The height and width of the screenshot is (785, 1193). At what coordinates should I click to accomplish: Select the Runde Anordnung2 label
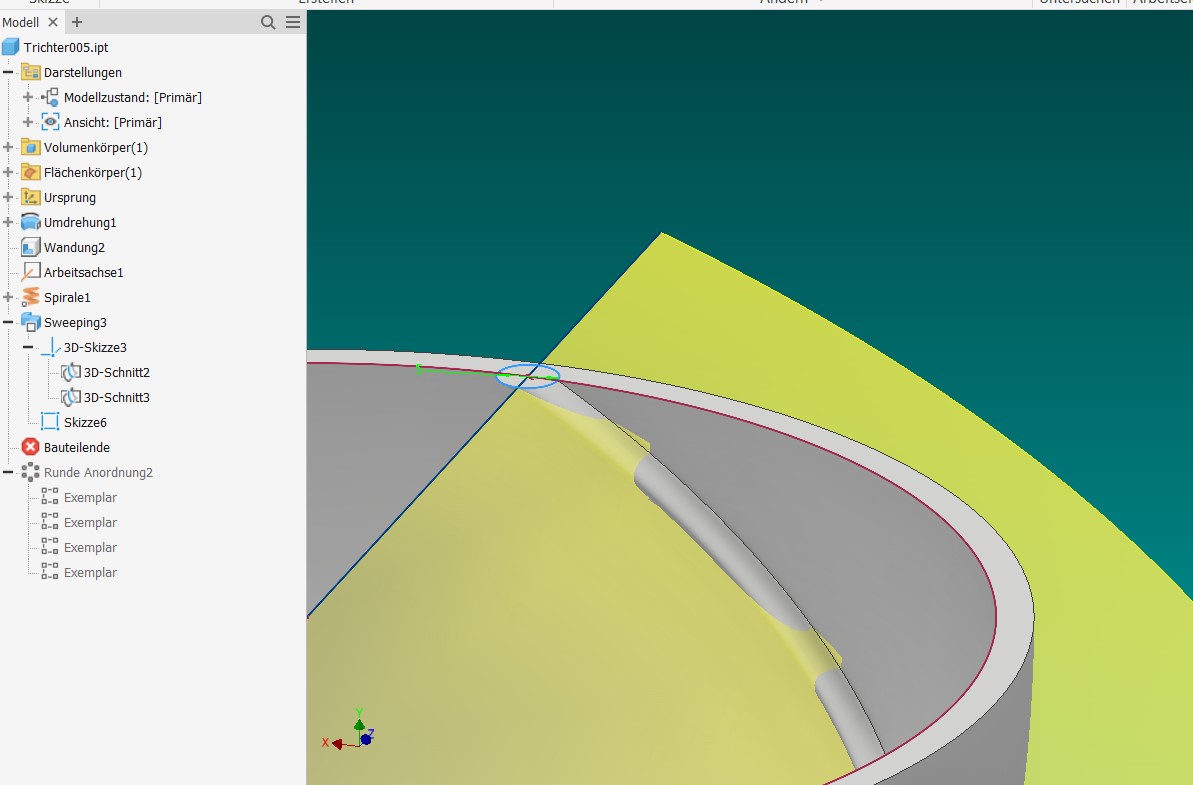(98, 472)
